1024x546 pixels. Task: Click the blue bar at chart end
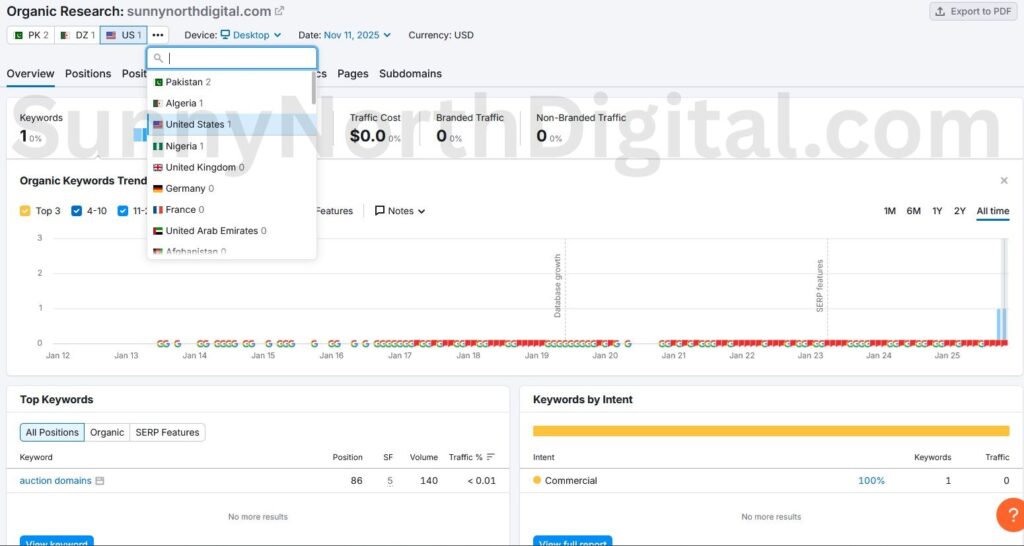(x=1002, y=325)
